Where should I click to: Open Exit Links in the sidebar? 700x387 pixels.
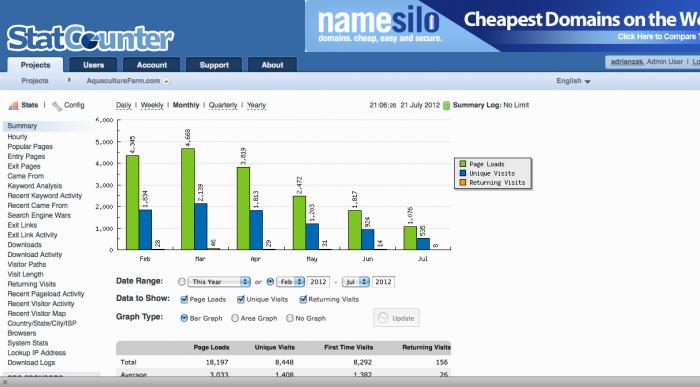22,225
